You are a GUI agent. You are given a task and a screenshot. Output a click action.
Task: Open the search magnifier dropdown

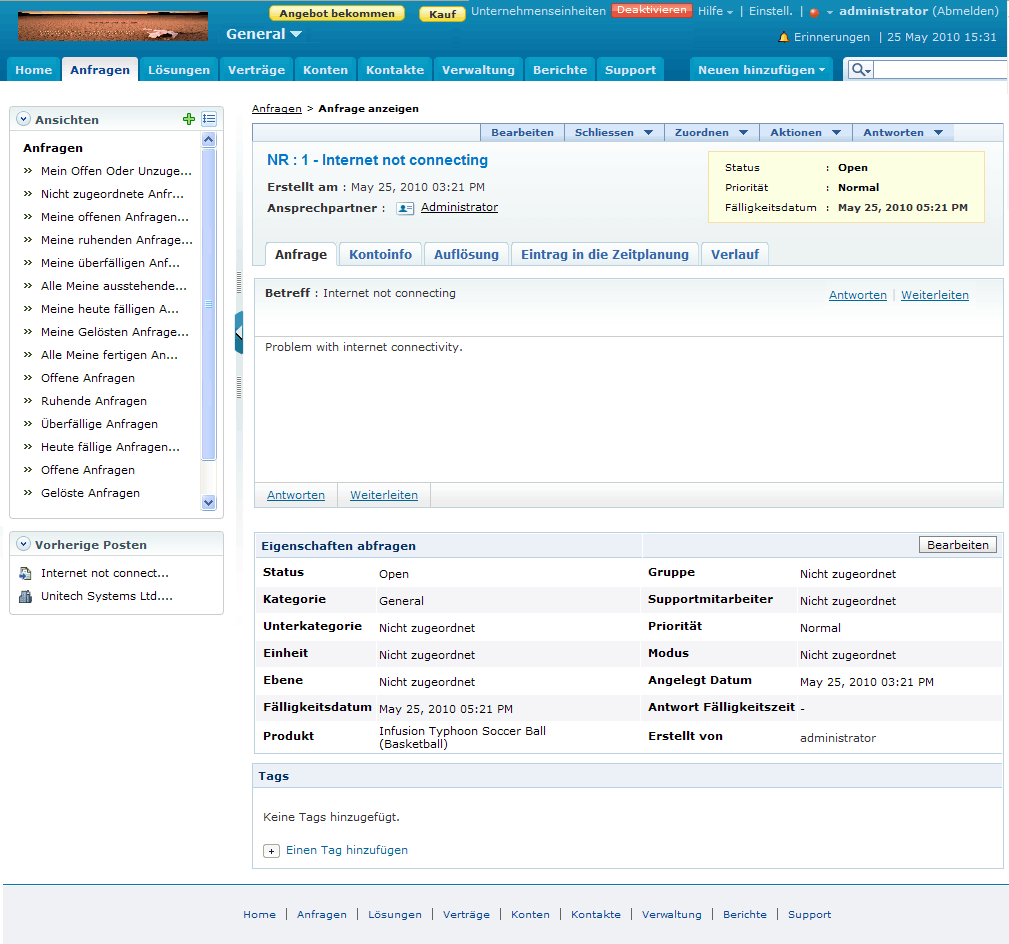click(860, 69)
